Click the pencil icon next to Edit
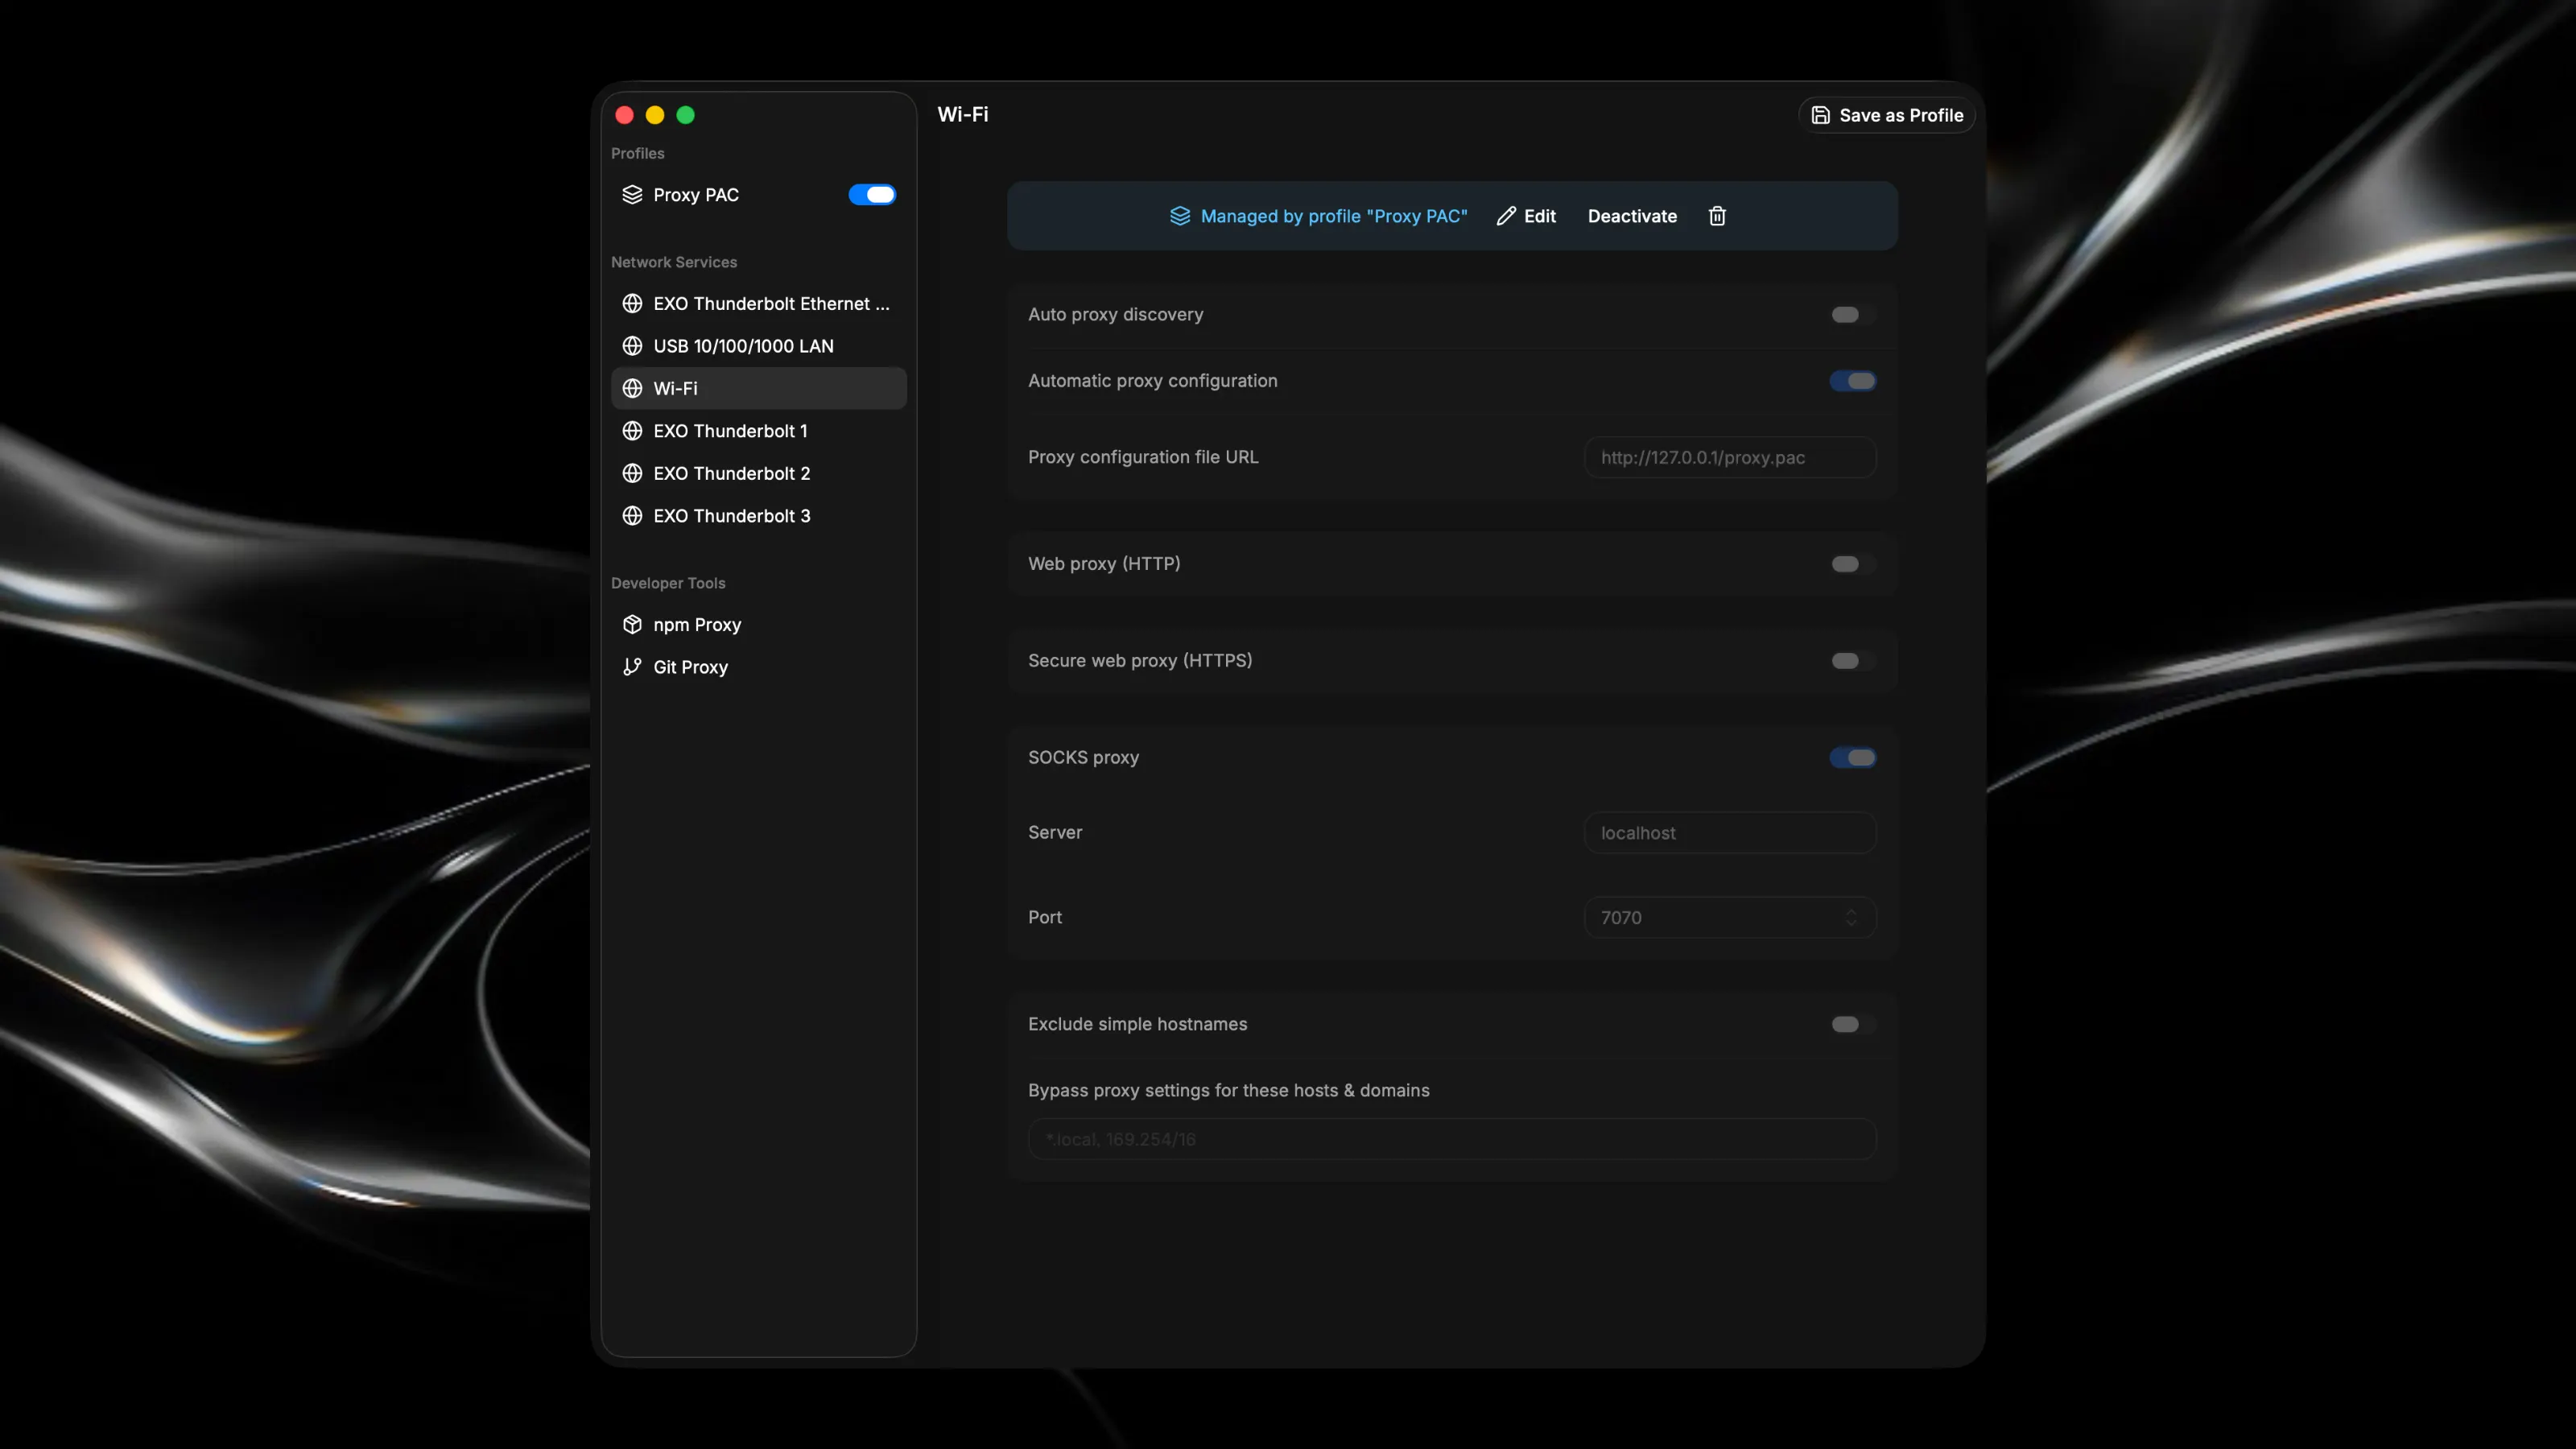Screen dimensions: 2576x1449 tap(1506, 216)
